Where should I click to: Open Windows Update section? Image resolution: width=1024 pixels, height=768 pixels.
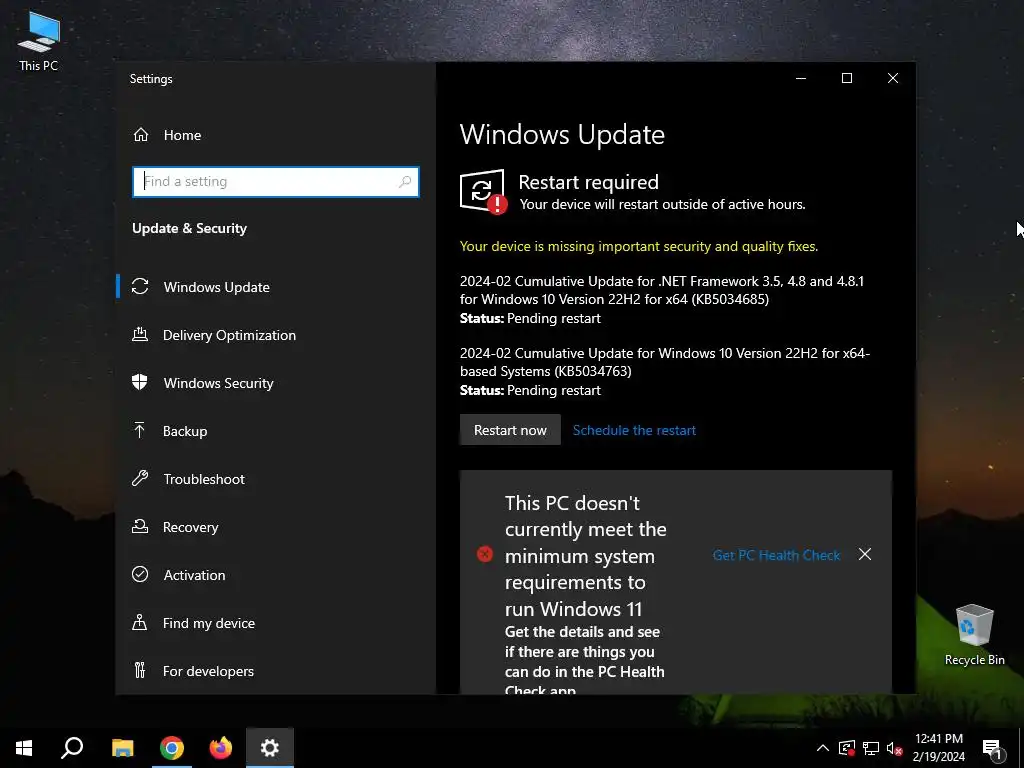(275, 287)
